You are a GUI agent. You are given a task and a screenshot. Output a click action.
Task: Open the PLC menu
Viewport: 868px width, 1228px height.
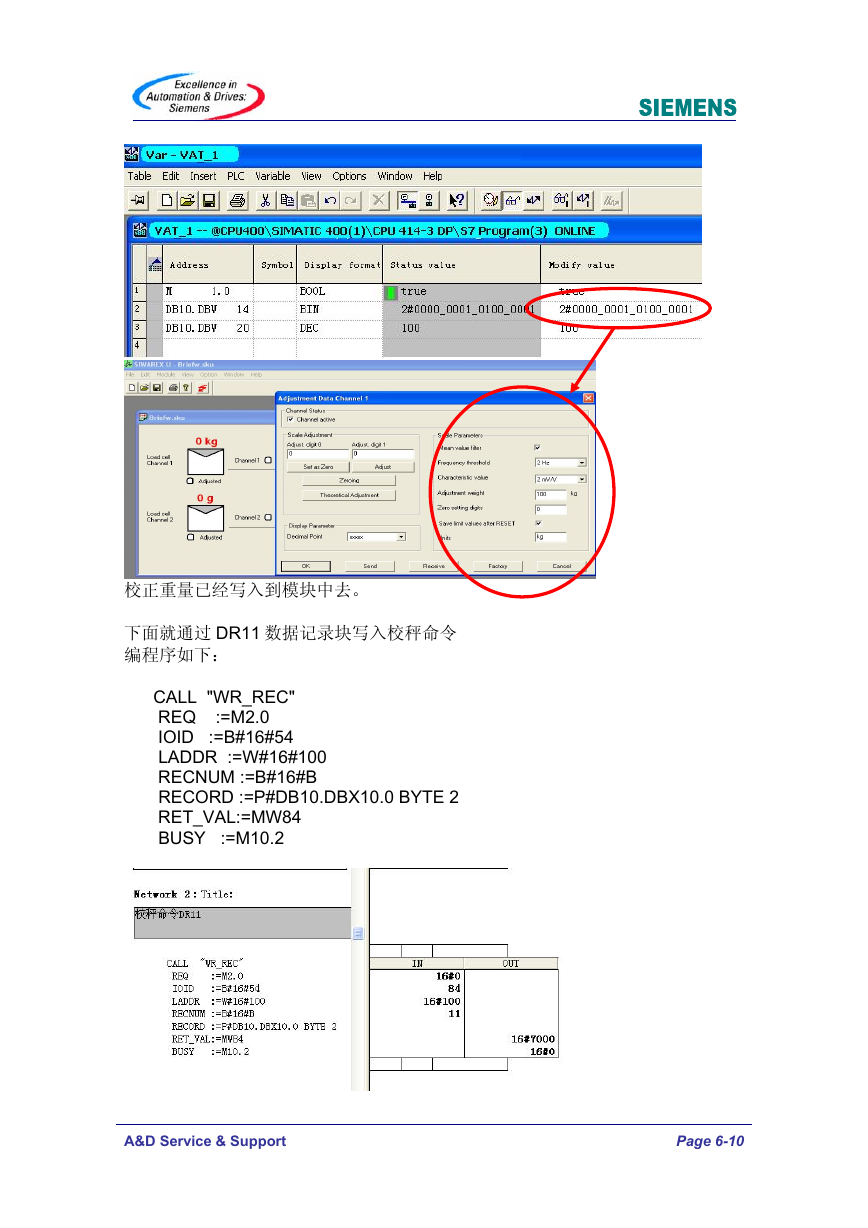[x=236, y=176]
